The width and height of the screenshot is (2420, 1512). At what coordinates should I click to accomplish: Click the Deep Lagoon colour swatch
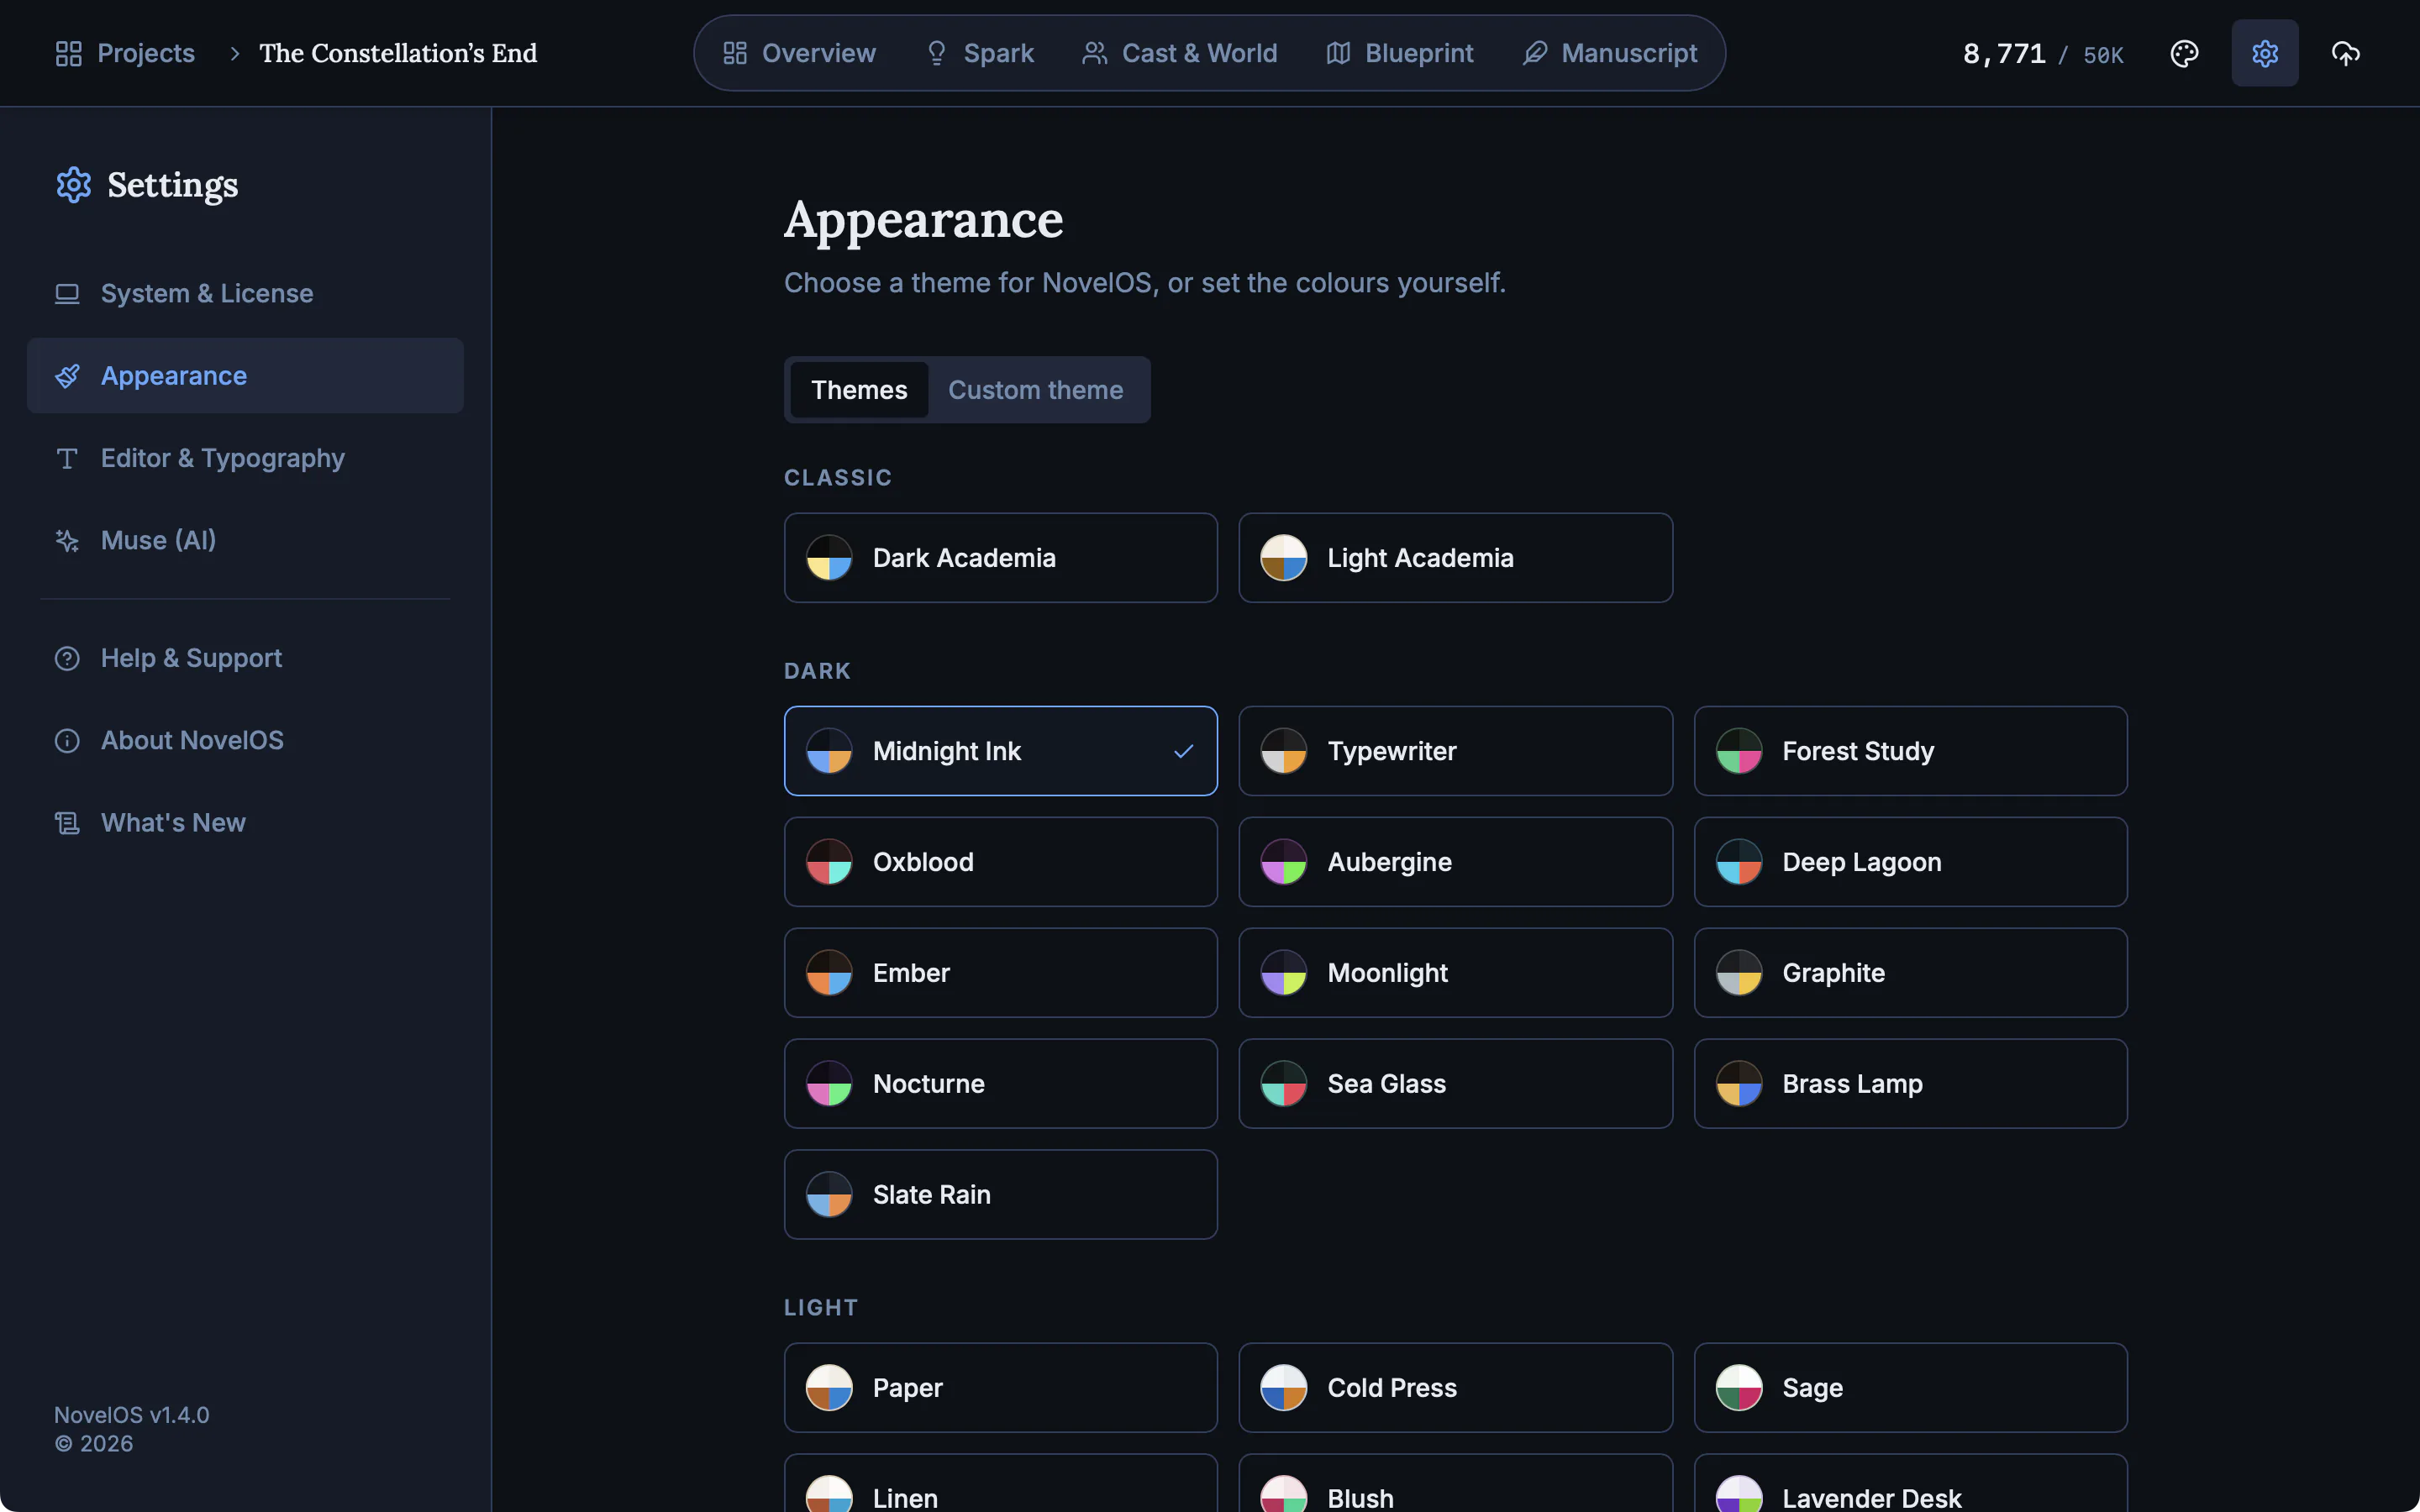click(x=1739, y=862)
